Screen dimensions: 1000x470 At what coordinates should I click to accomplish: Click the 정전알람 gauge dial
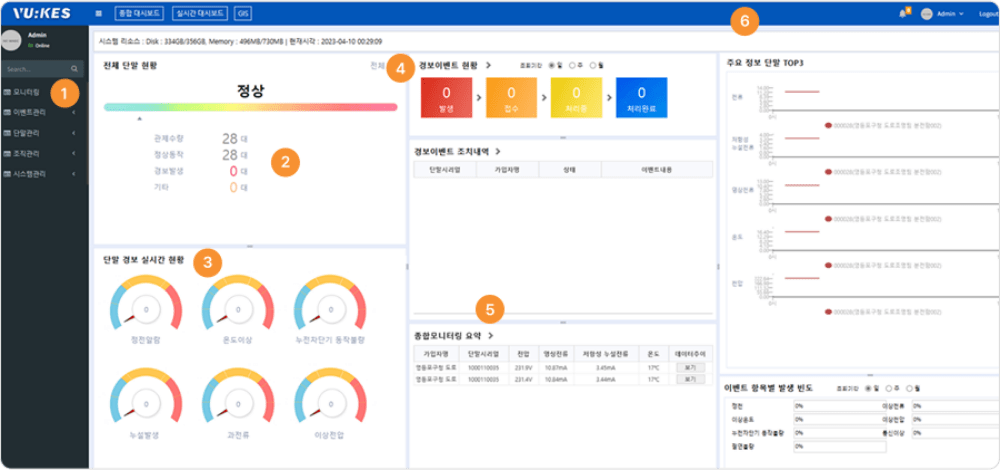click(145, 306)
